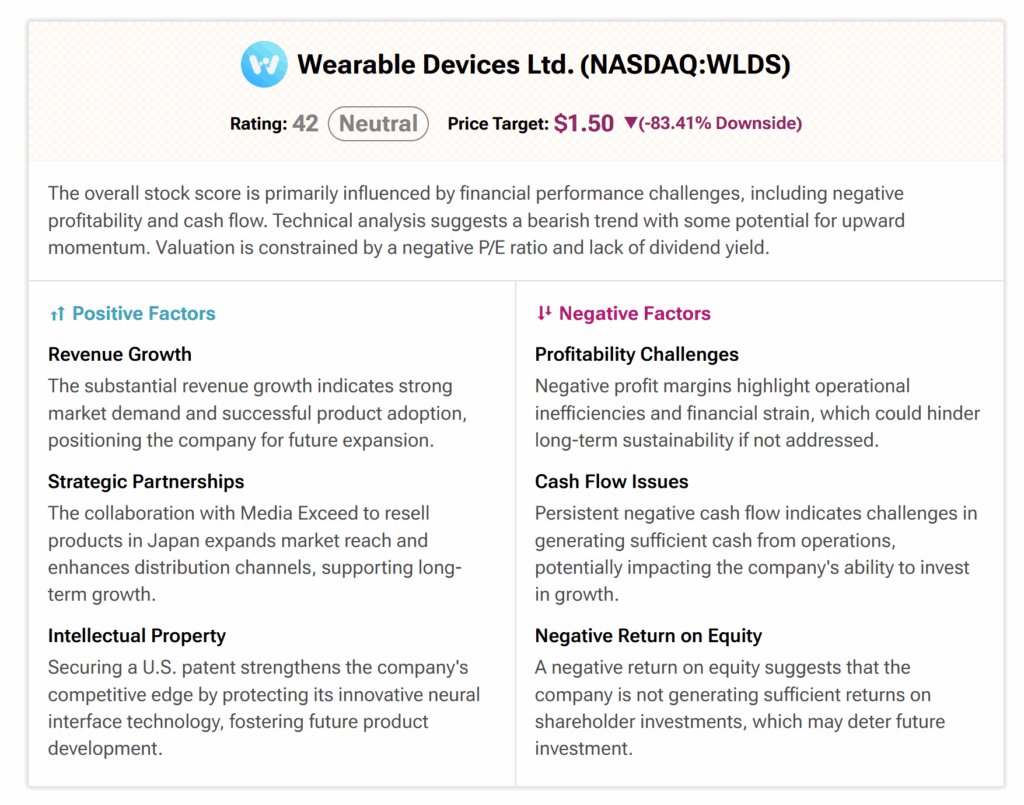Click the Neutral rating badge
This screenshot has height=805, width=1024.
tap(378, 124)
